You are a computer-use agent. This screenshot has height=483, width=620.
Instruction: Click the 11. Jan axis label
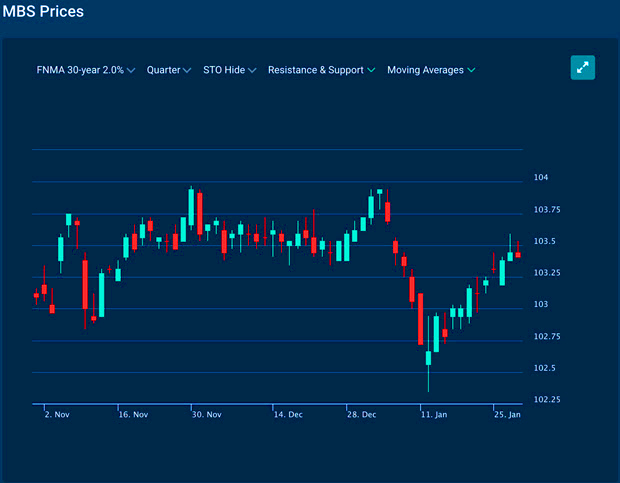434,414
